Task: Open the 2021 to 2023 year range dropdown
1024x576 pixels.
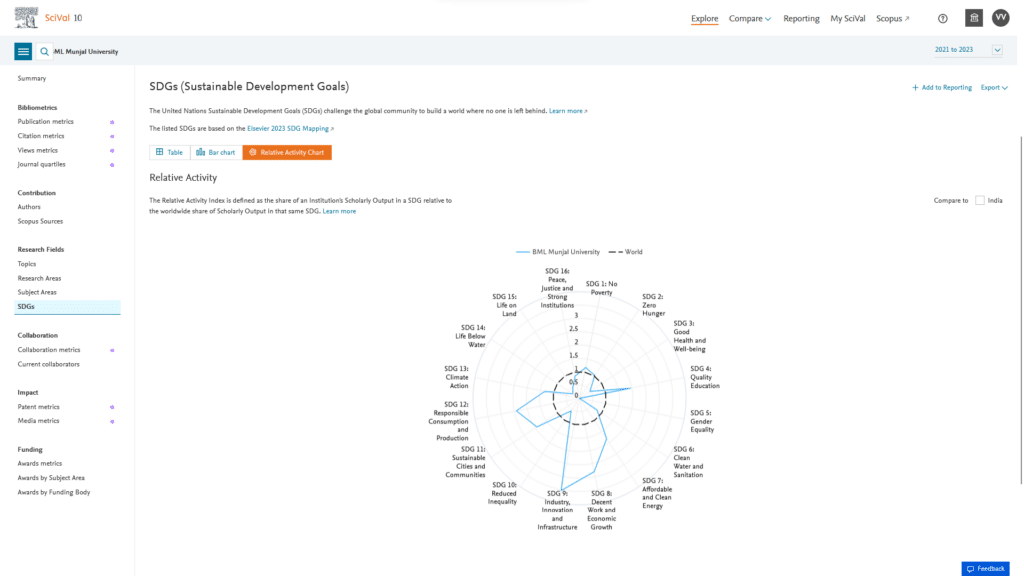Action: (x=968, y=50)
